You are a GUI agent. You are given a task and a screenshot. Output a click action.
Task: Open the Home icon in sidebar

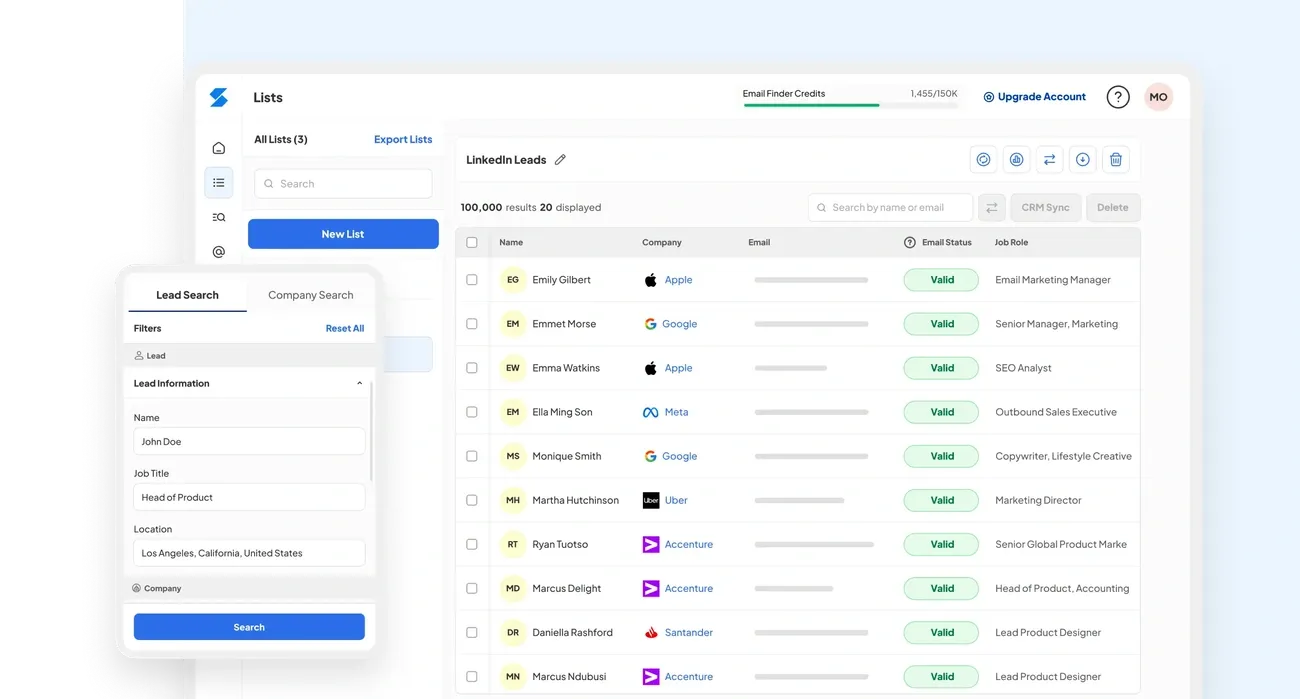(218, 148)
